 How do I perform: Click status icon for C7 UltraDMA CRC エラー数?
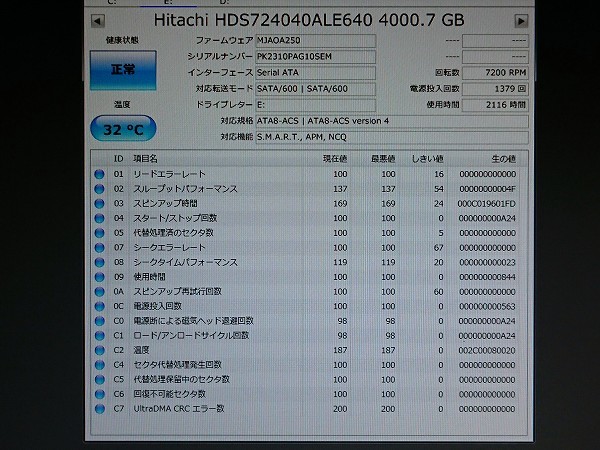pos(99,409)
